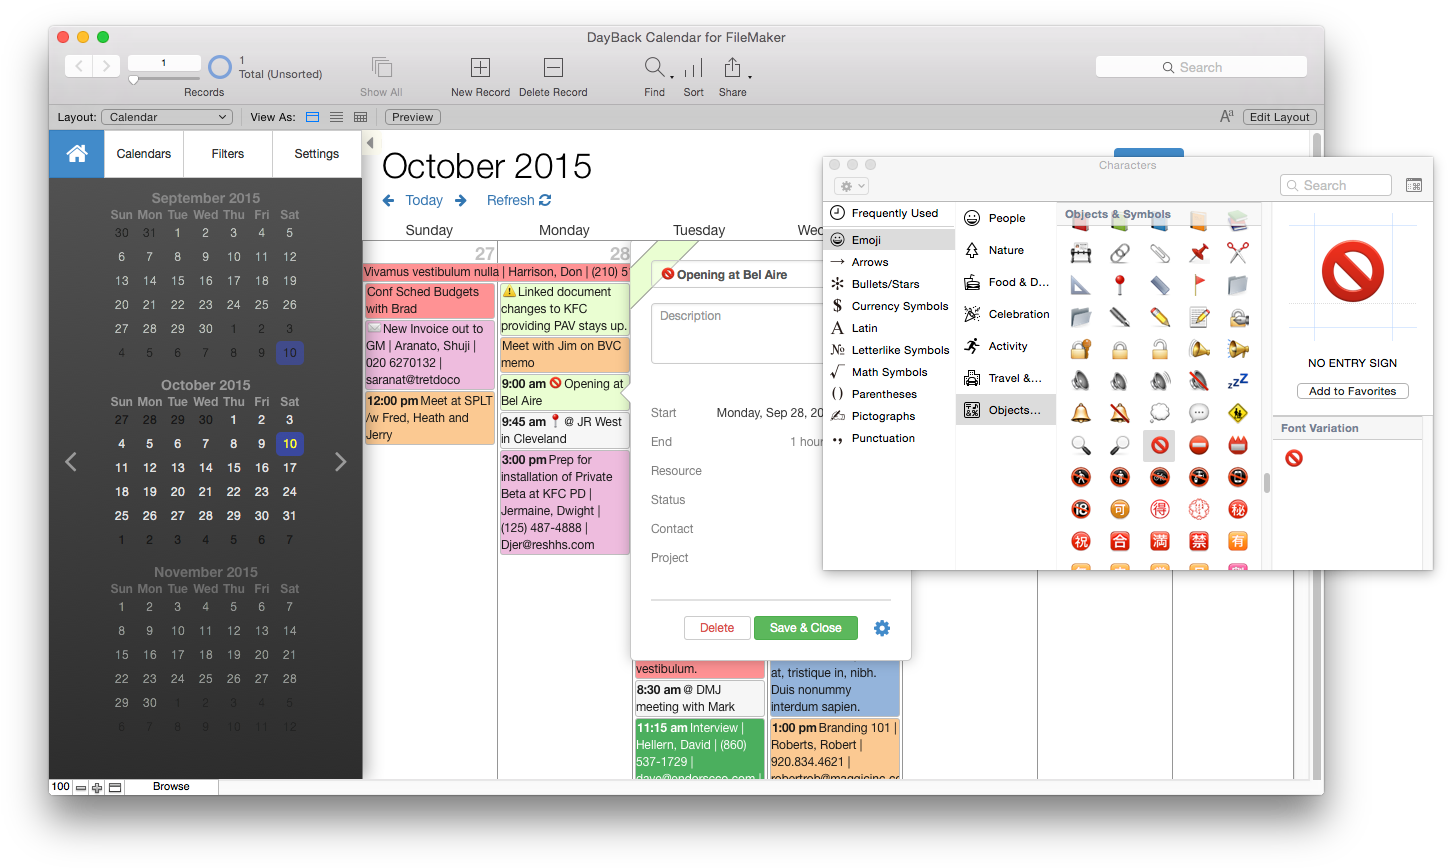Click Add to Favorites button
The height and width of the screenshot is (868, 1448).
pyautogui.click(x=1353, y=391)
